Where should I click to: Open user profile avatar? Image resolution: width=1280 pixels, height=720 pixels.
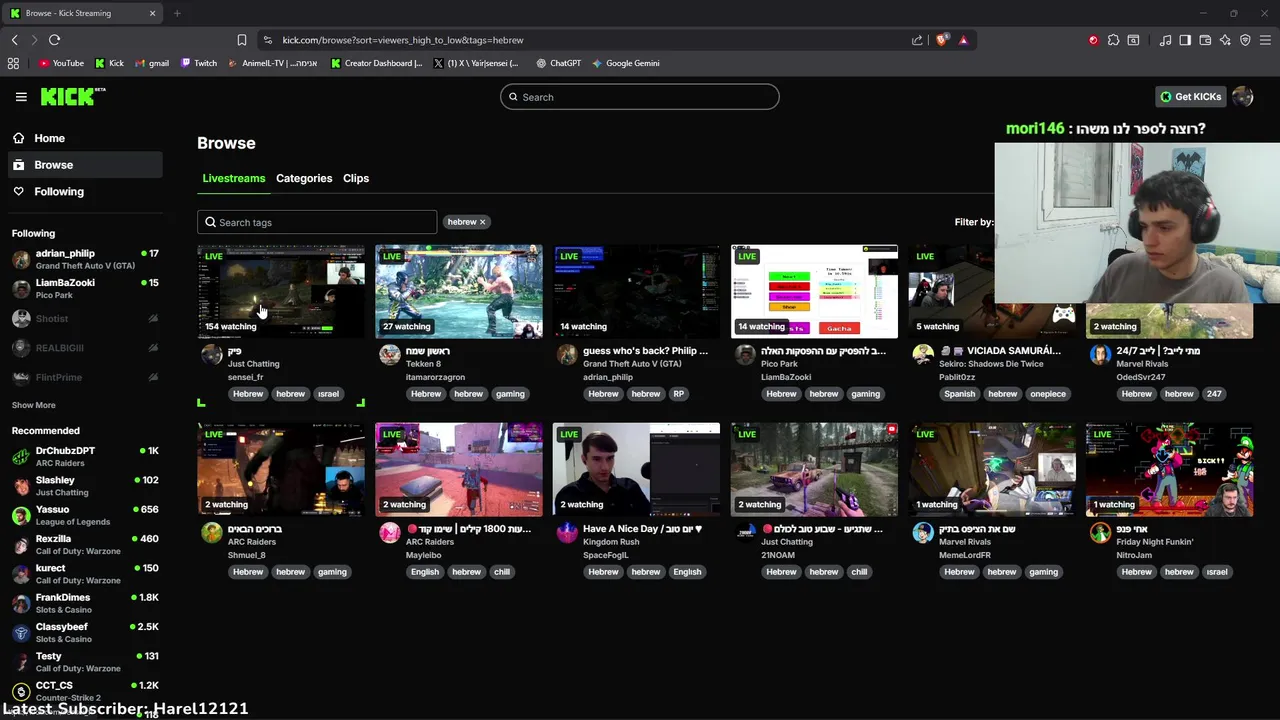click(1243, 97)
